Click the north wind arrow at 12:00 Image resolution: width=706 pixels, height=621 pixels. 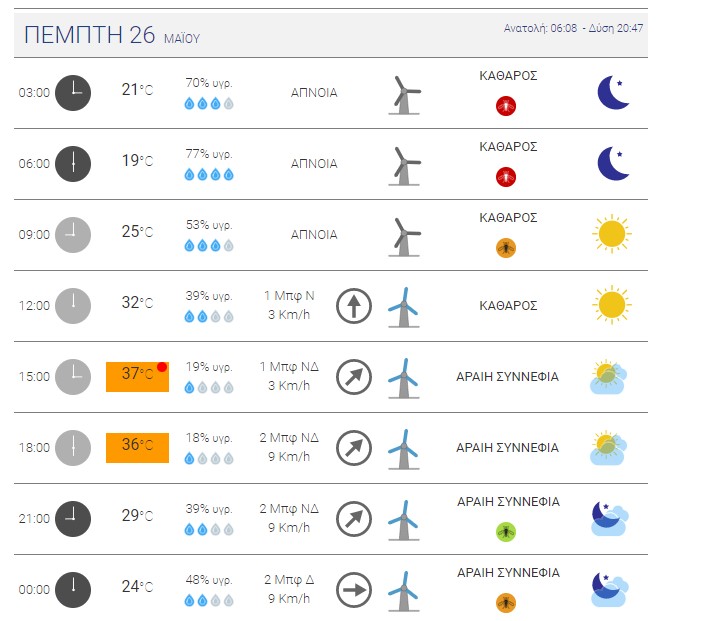tap(353, 305)
